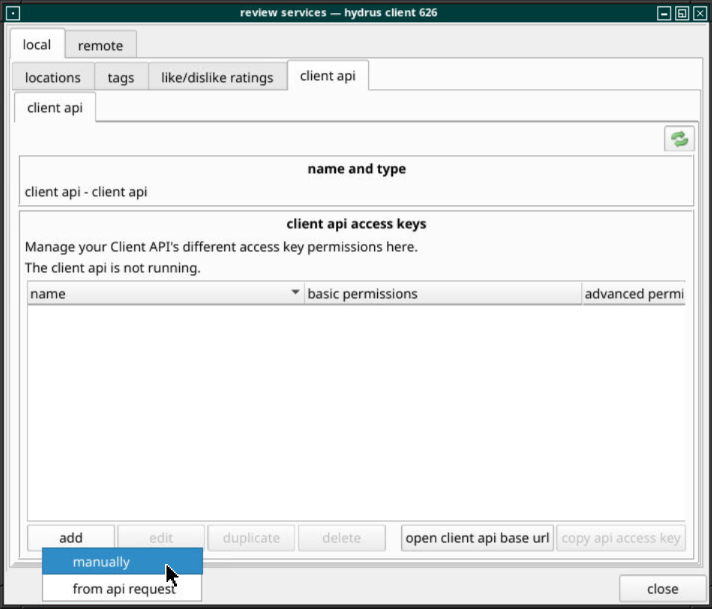This screenshot has width=712, height=609.
Task: Close window using title bar X
Action: (x=698, y=13)
